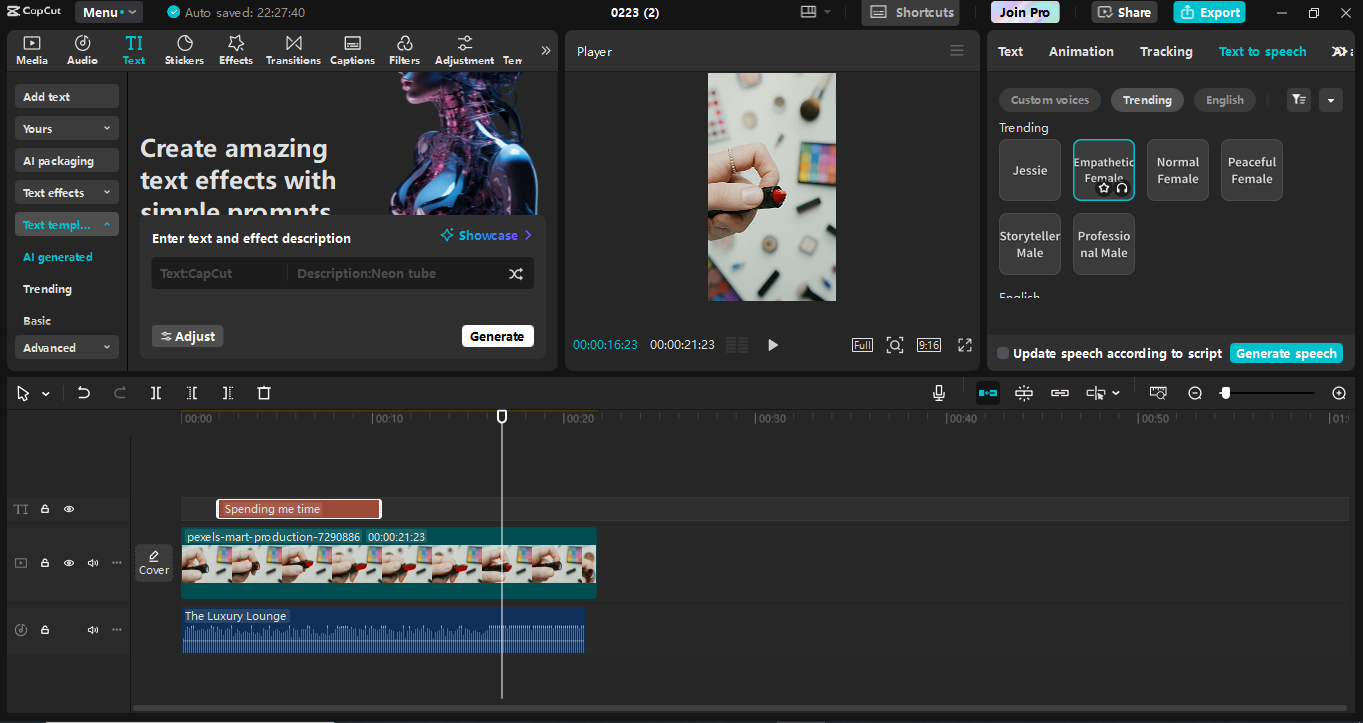The height and width of the screenshot is (723, 1363).
Task: Switch to the Animation tab
Action: 1081,51
